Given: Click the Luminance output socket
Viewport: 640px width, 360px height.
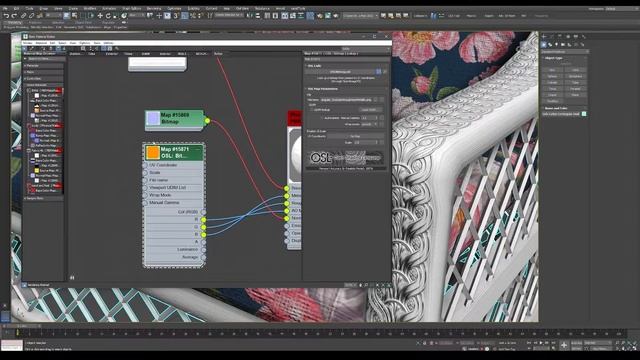Looking at the screenshot, I should pos(203,249).
